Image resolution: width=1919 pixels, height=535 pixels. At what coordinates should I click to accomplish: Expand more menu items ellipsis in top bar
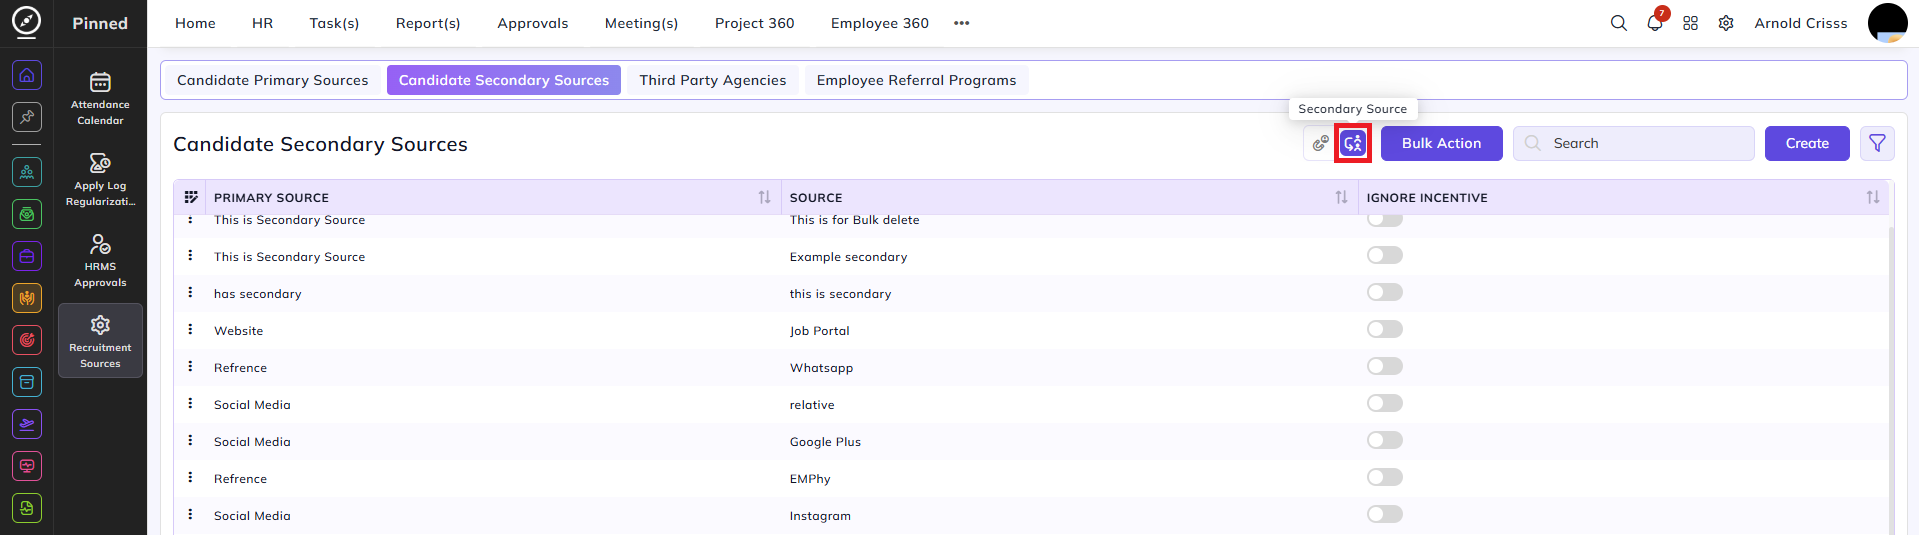(x=962, y=23)
